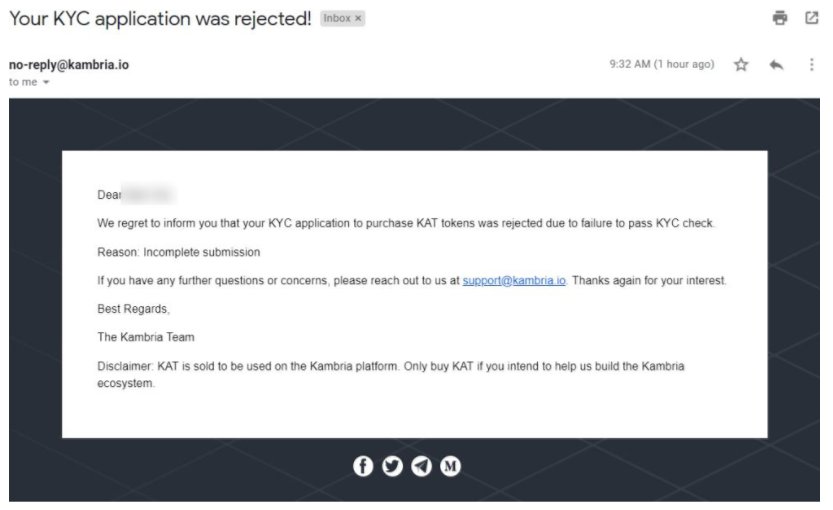The width and height of the screenshot is (833, 510).
Task: Click the 9:32 AM timestamp
Action: coord(662,64)
